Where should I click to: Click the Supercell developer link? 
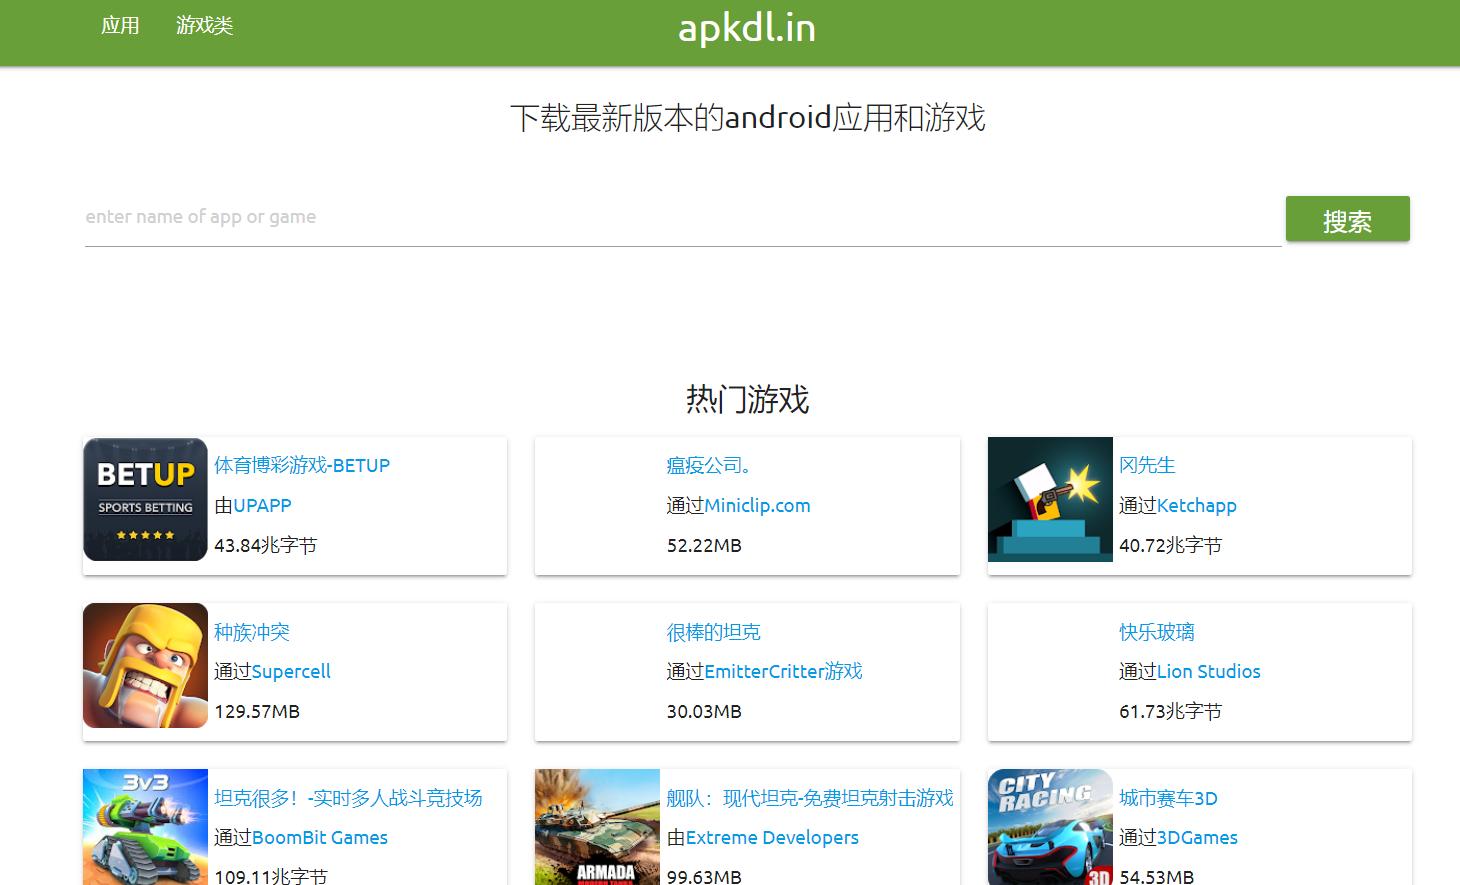[289, 671]
